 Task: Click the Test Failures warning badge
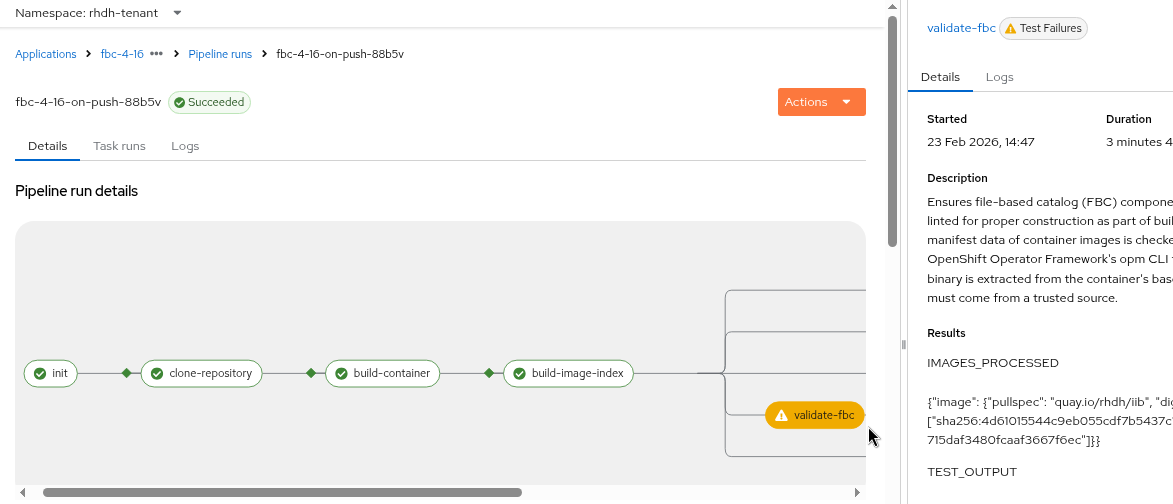[1043, 29]
